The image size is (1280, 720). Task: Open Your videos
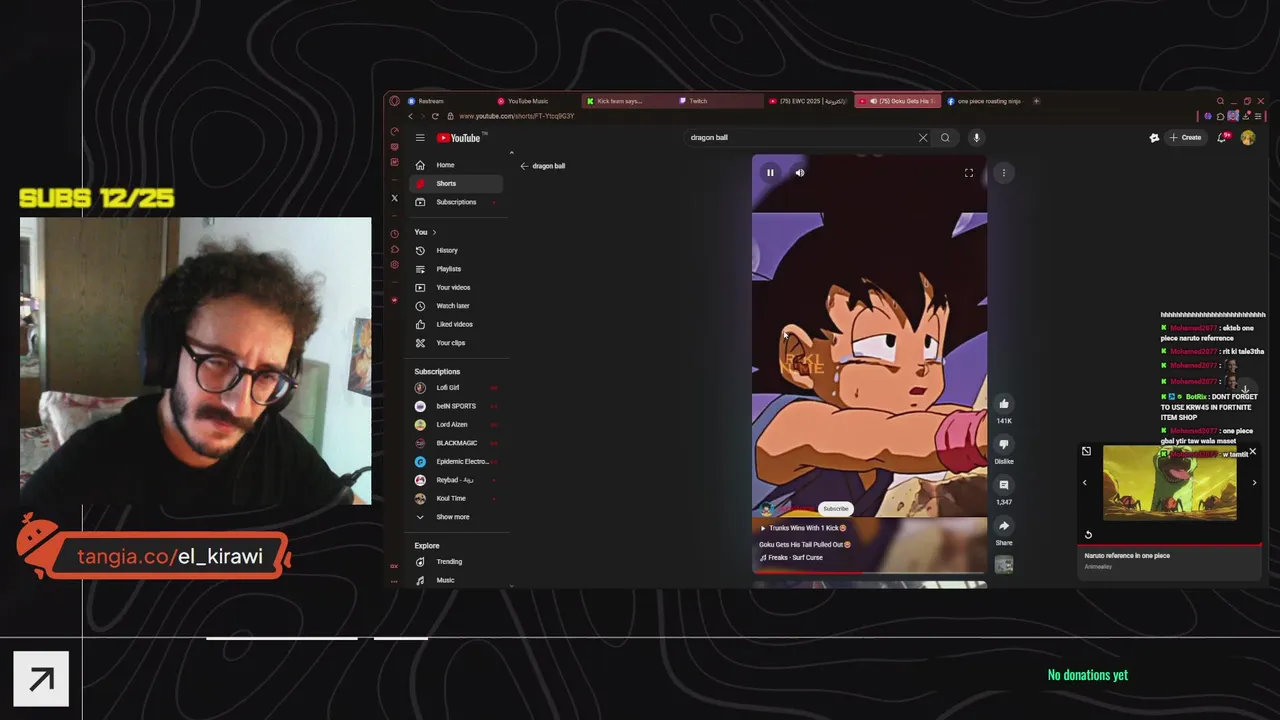coord(456,287)
